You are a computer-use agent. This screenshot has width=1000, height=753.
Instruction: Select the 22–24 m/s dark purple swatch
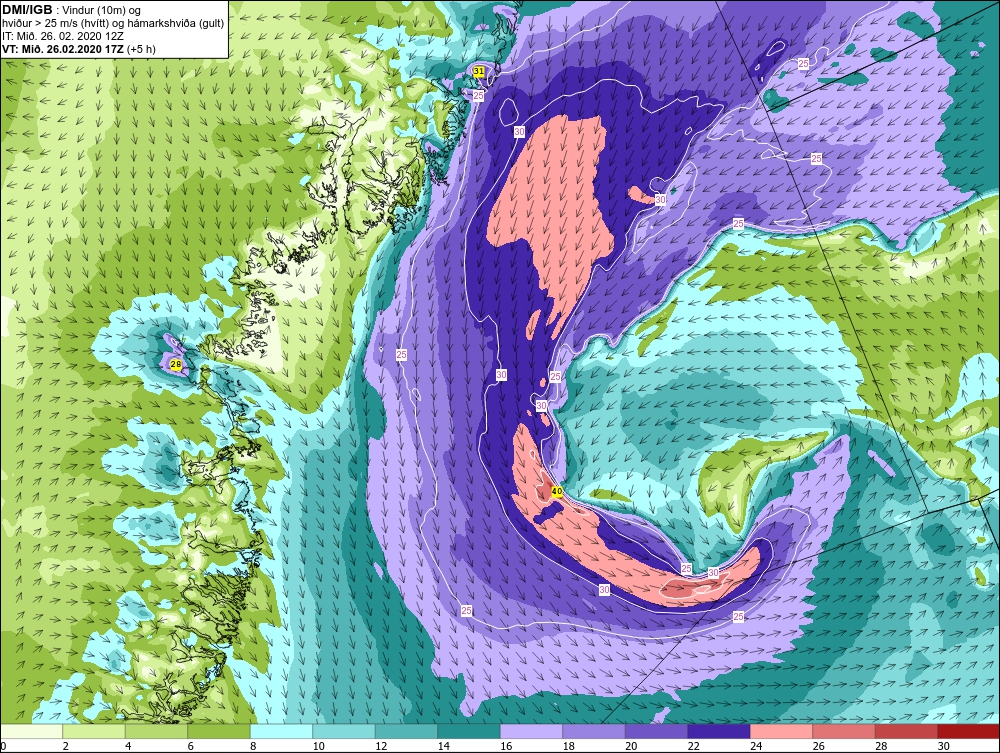(719, 731)
